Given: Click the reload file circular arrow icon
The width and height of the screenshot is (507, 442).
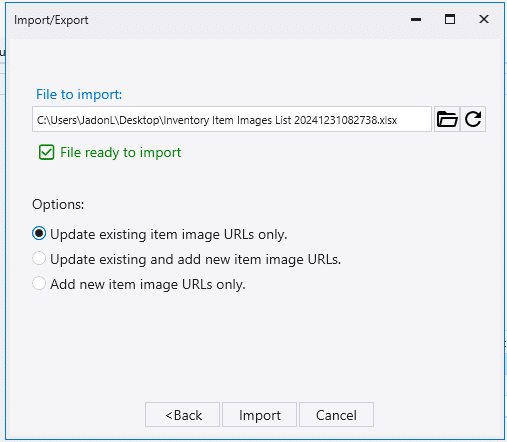Looking at the screenshot, I should [473, 119].
